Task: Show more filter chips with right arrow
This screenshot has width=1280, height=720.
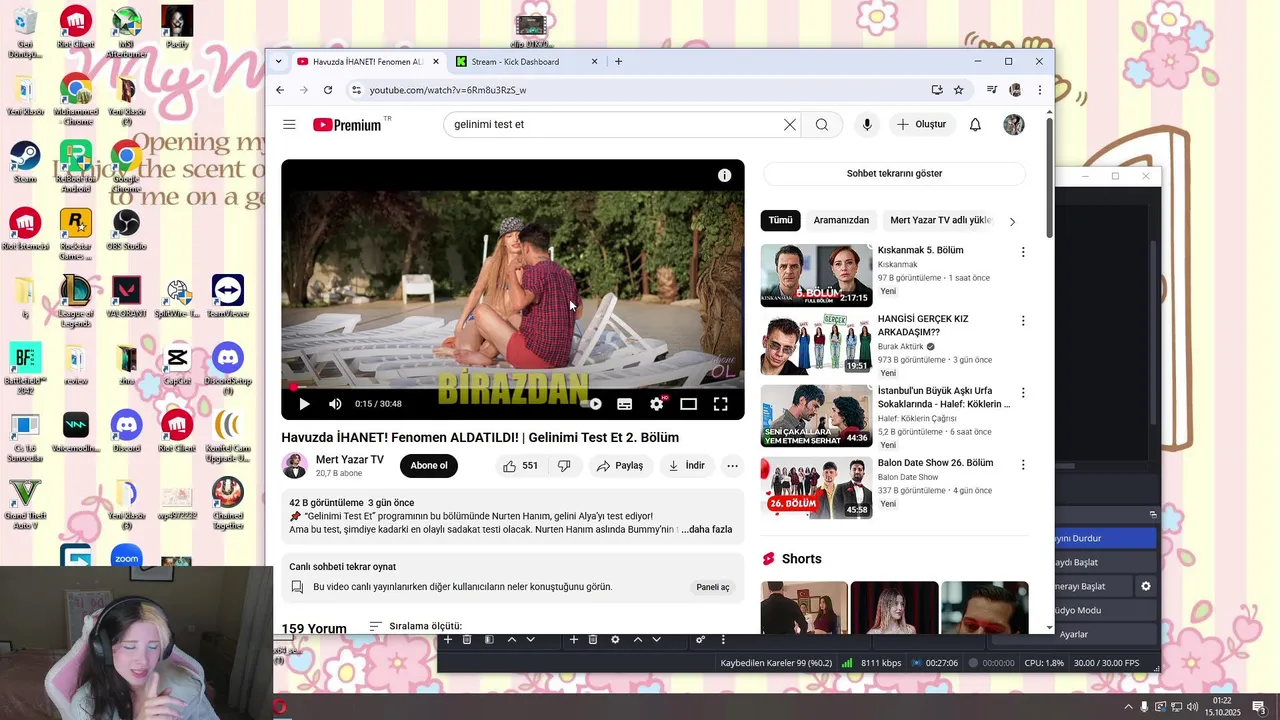Action: (x=1012, y=221)
